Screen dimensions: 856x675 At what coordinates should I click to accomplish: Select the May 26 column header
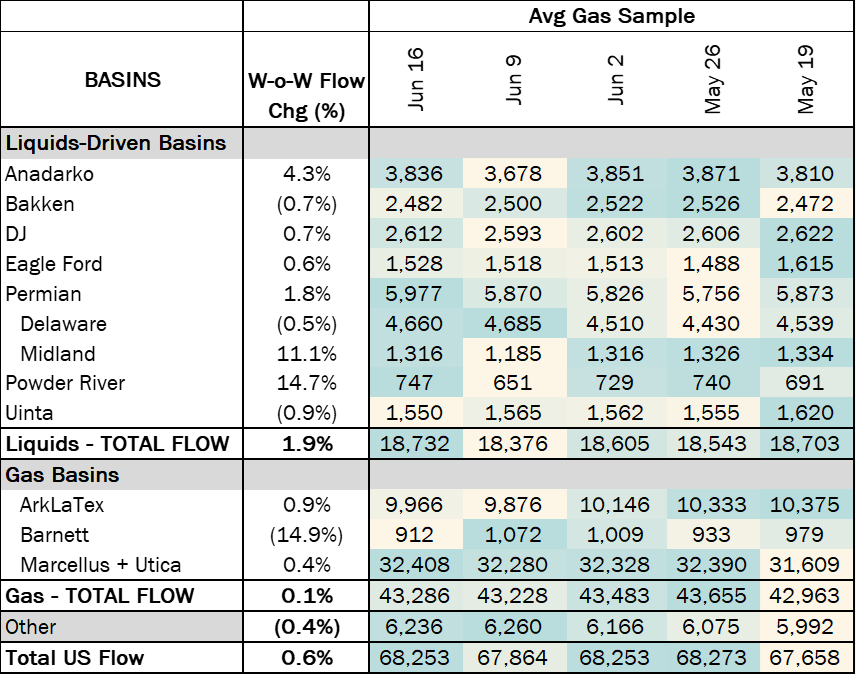(712, 80)
